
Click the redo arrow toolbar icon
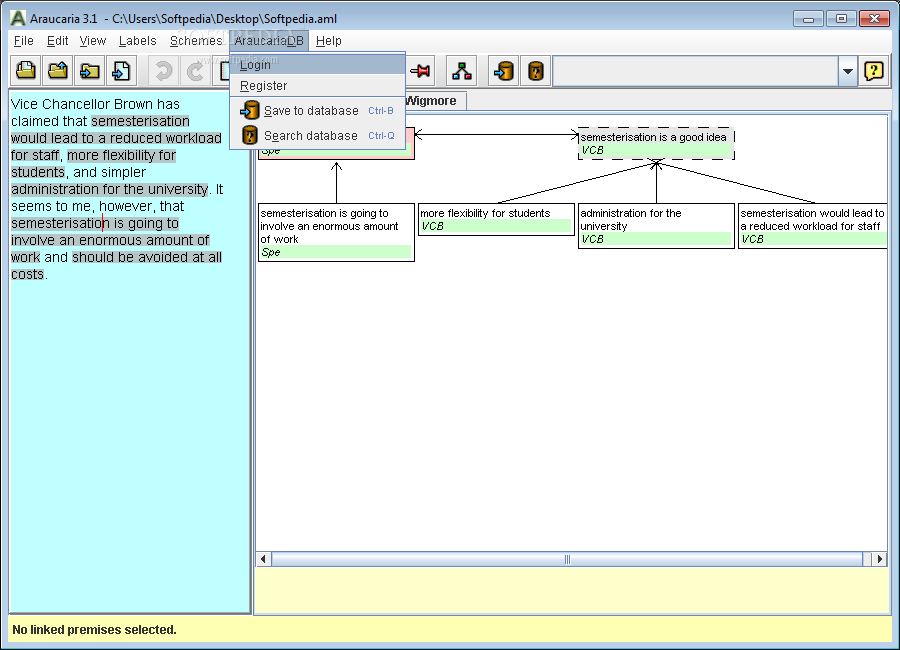pos(195,71)
